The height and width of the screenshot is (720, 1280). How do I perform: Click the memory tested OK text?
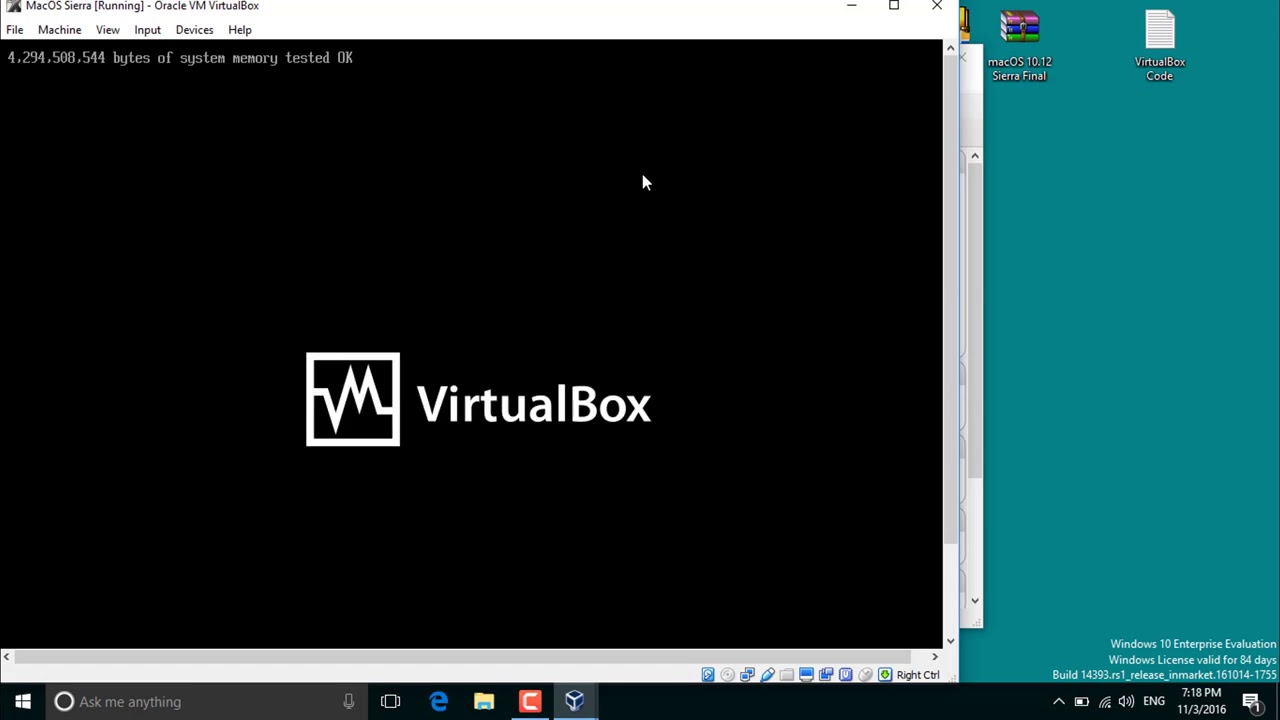pyautogui.click(x=180, y=58)
